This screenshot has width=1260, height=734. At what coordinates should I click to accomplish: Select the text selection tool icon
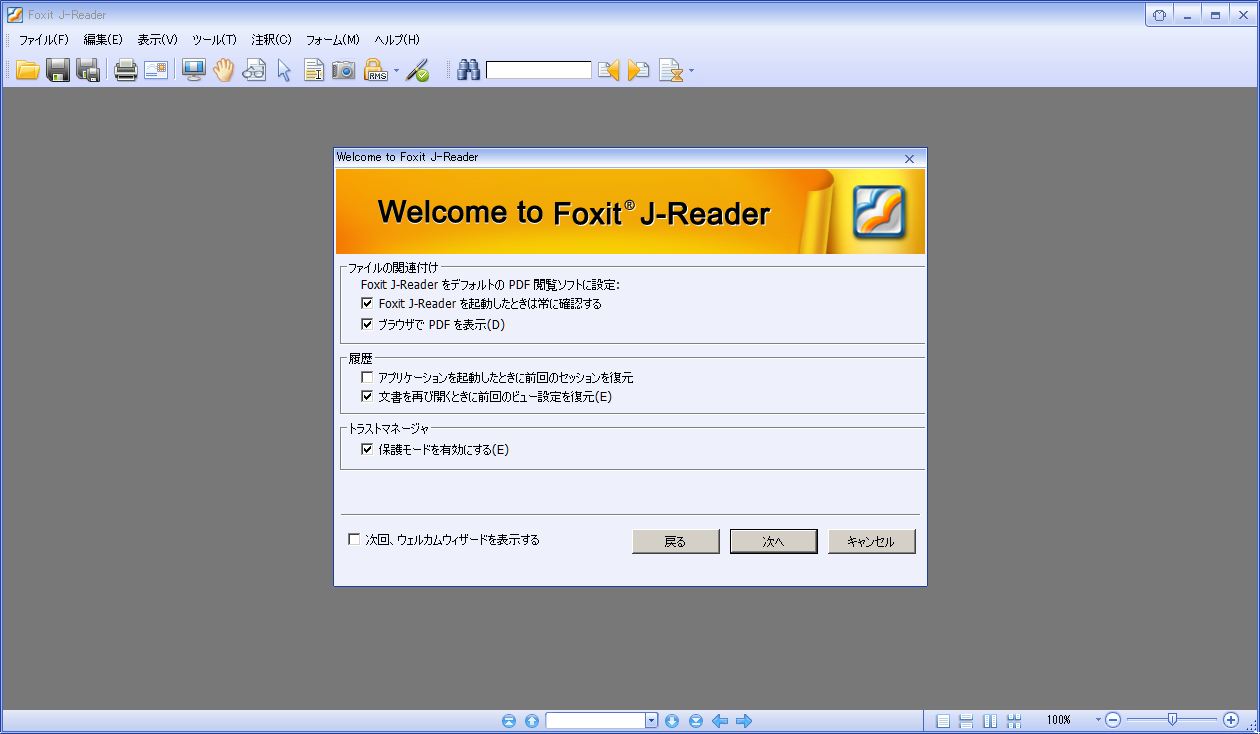(314, 70)
